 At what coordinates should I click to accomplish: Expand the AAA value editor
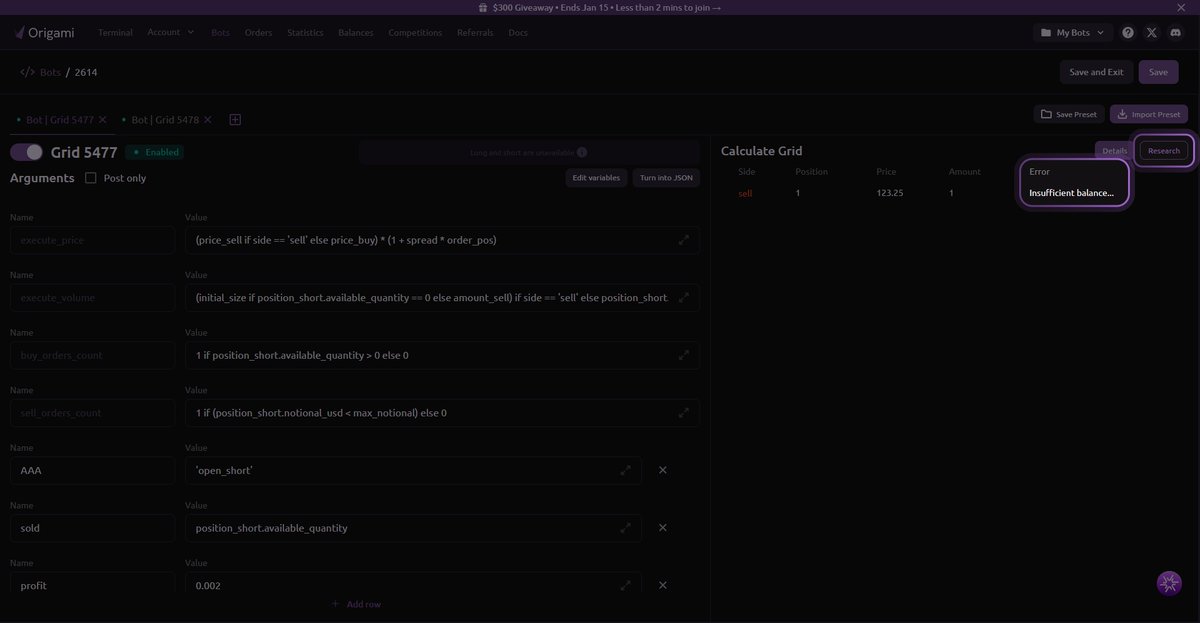pos(626,470)
